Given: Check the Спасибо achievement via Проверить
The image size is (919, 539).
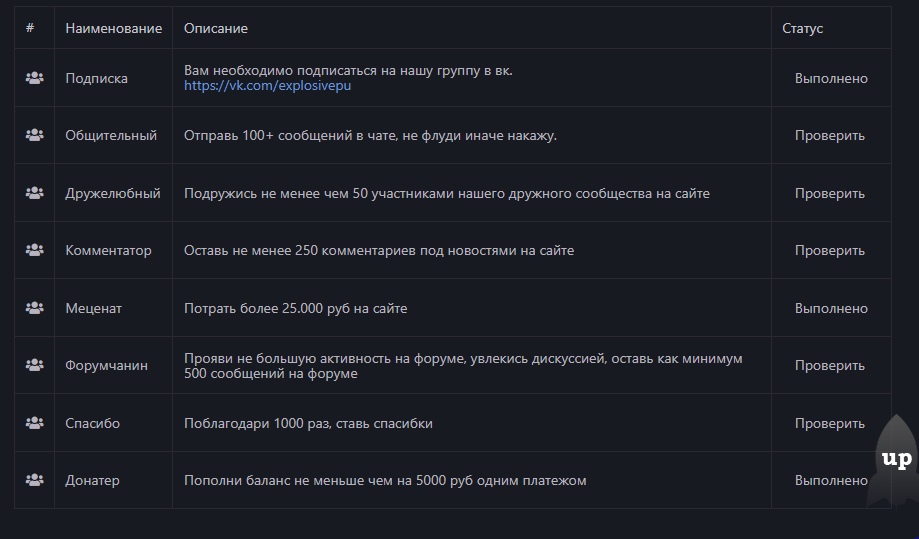Looking at the screenshot, I should (x=829, y=424).
